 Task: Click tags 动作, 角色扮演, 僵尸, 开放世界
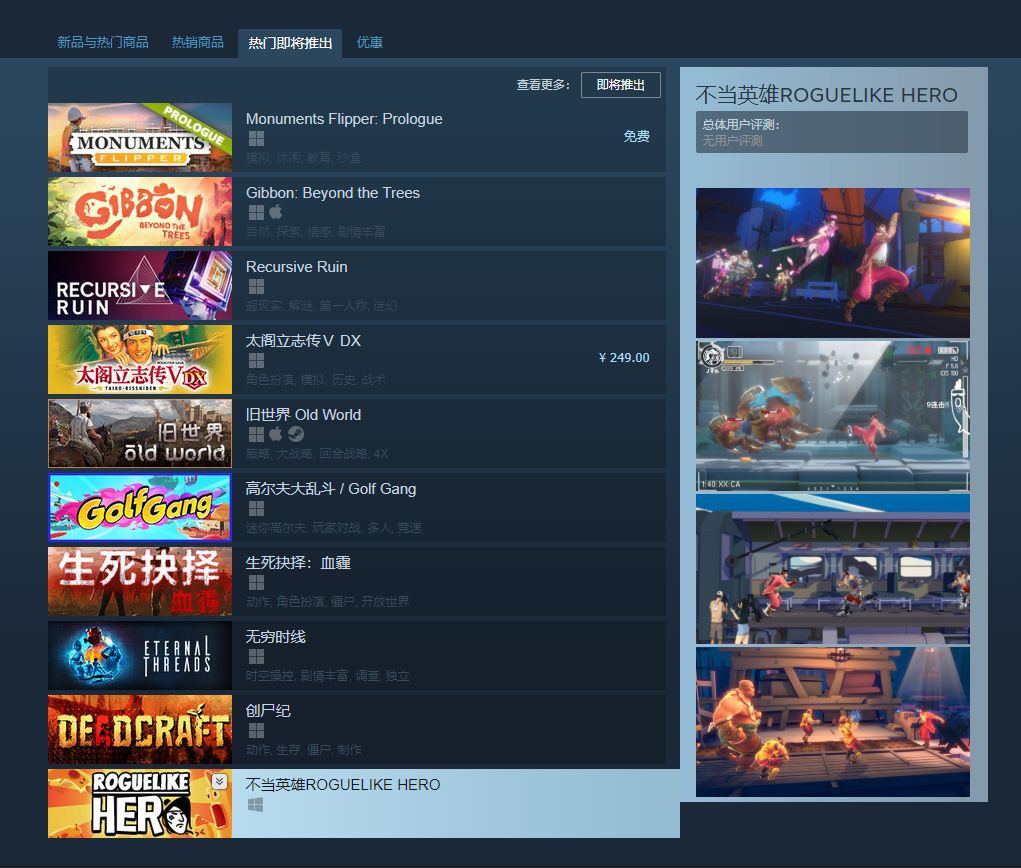pyautogui.click(x=328, y=602)
